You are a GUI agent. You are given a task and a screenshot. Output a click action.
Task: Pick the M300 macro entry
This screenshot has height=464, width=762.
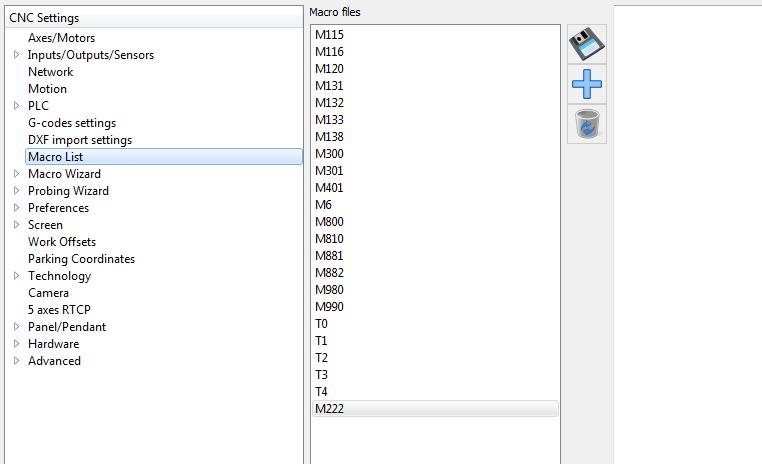329,154
